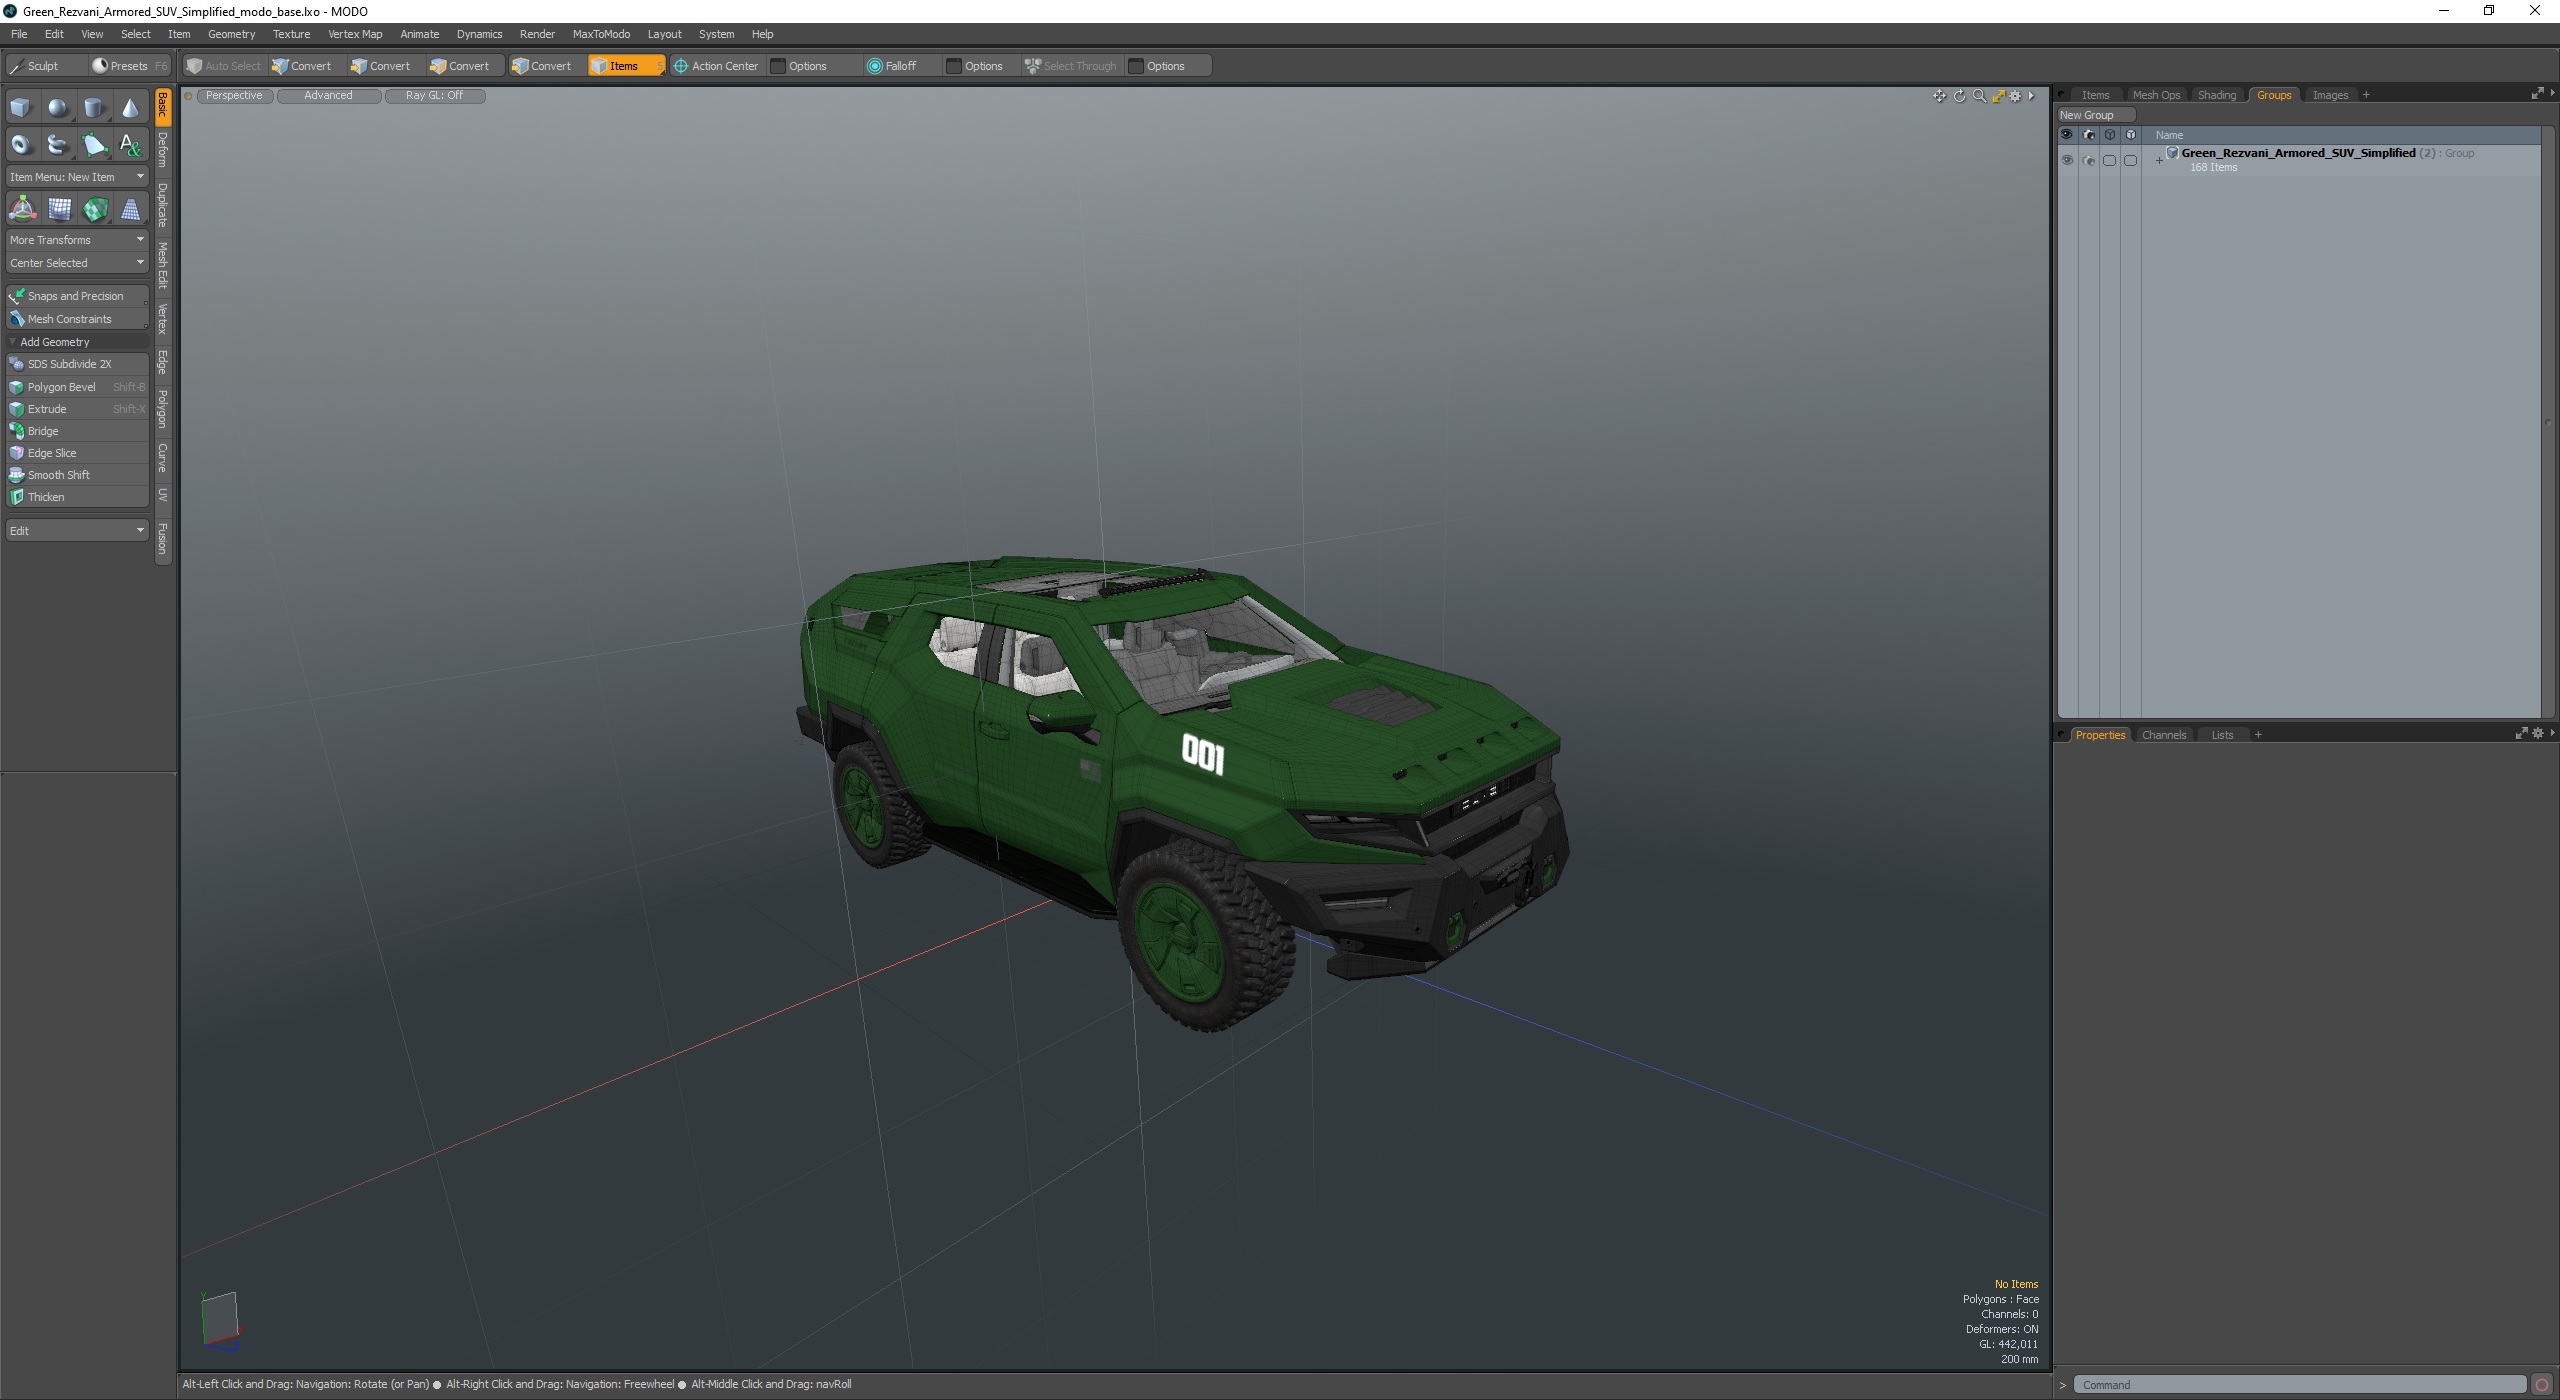Toggle visibility eye for Green_Rezvani group
The width and height of the screenshot is (2560, 1400).
tap(2067, 160)
